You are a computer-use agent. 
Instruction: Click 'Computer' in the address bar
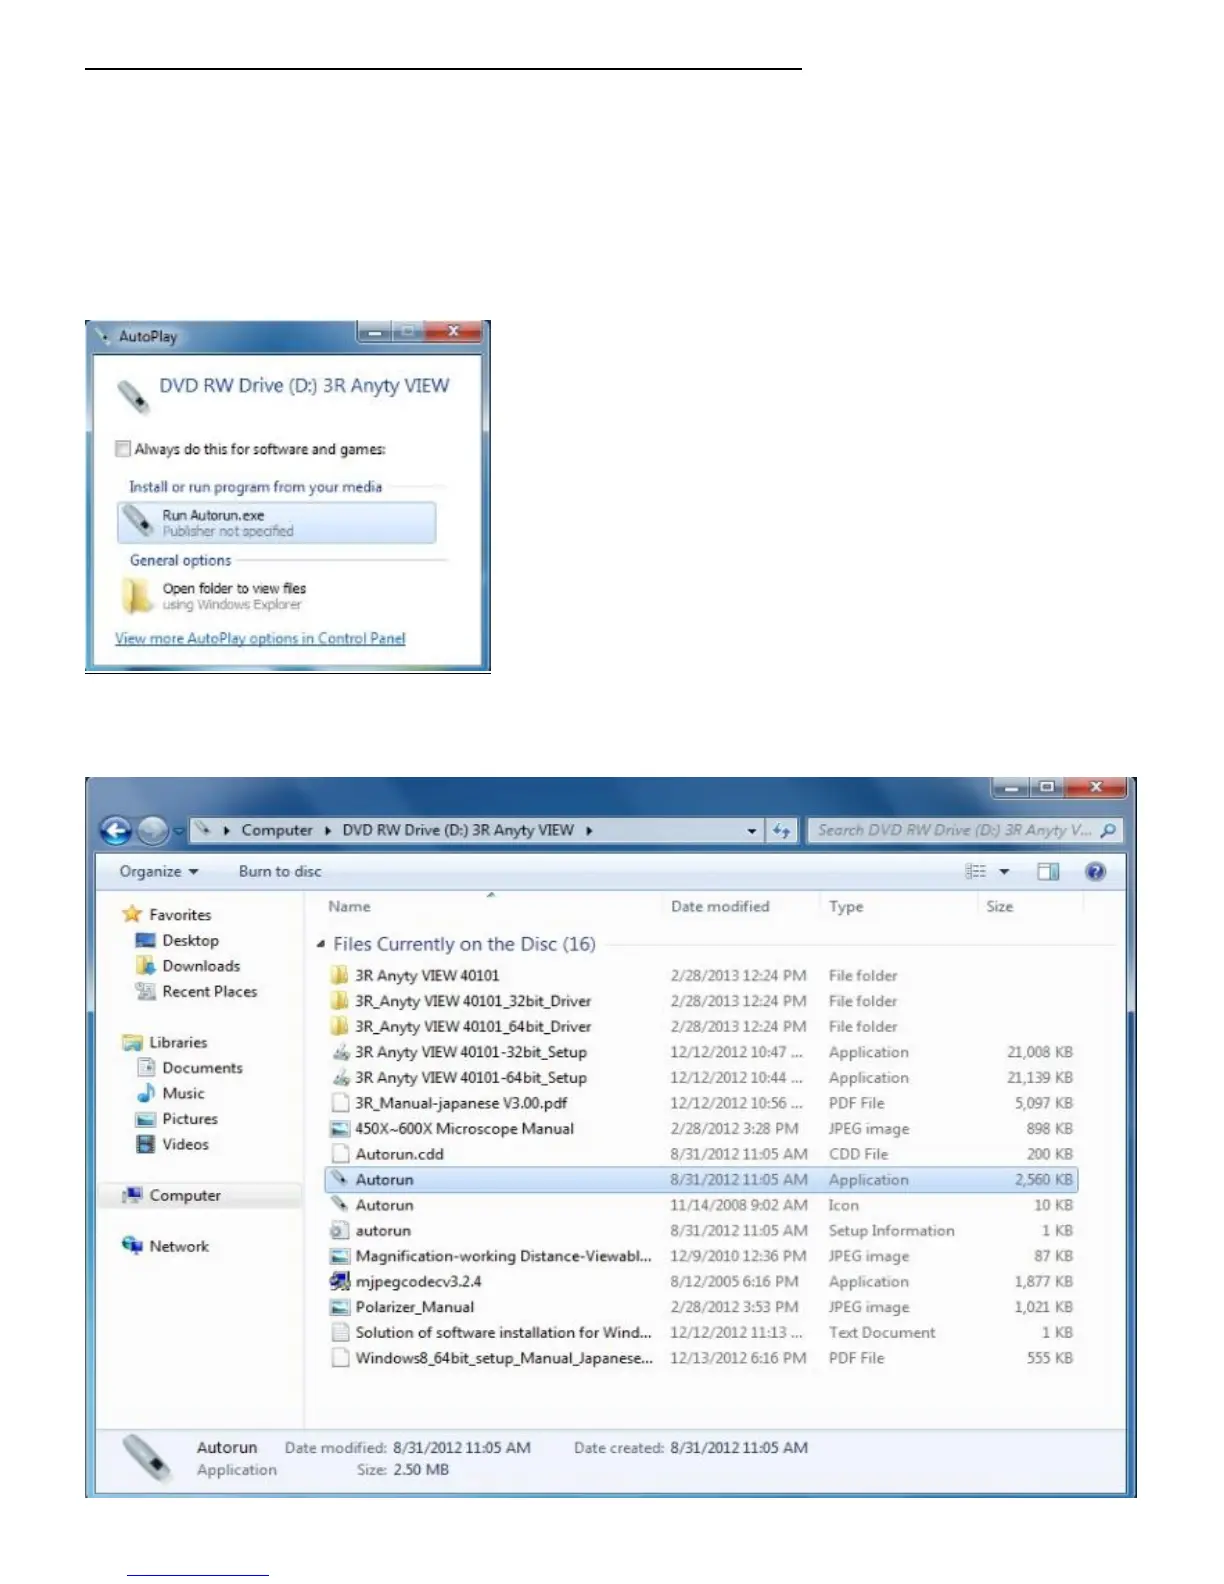(277, 830)
